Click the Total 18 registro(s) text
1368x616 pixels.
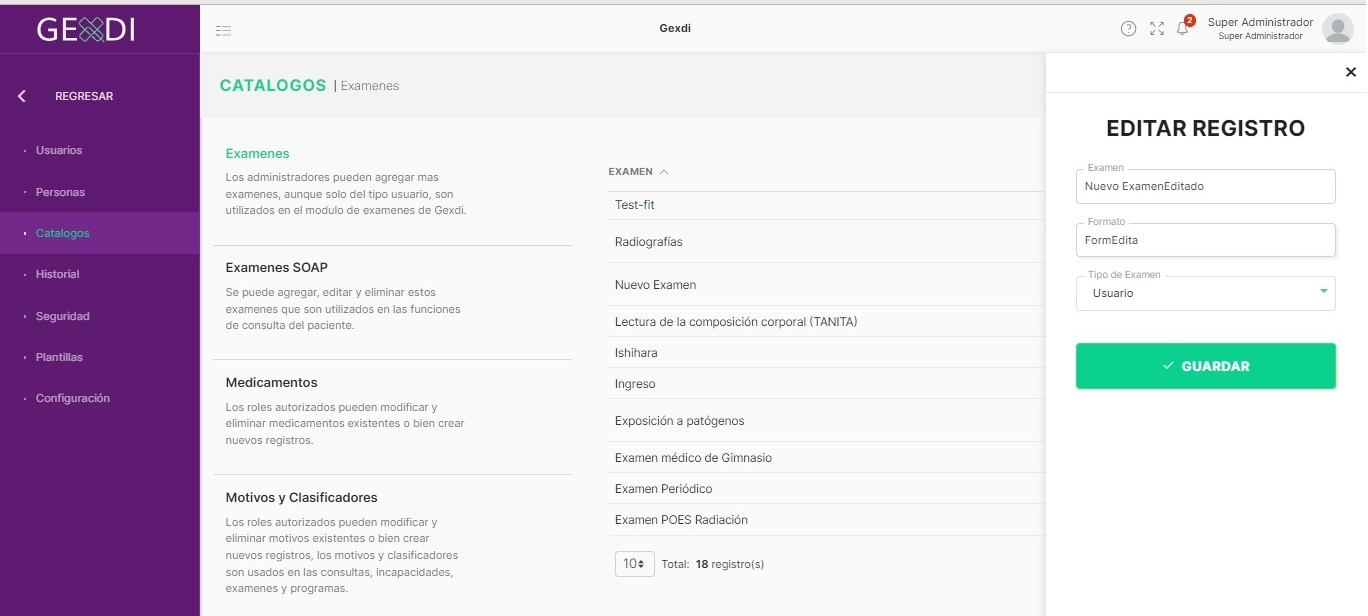(713, 564)
